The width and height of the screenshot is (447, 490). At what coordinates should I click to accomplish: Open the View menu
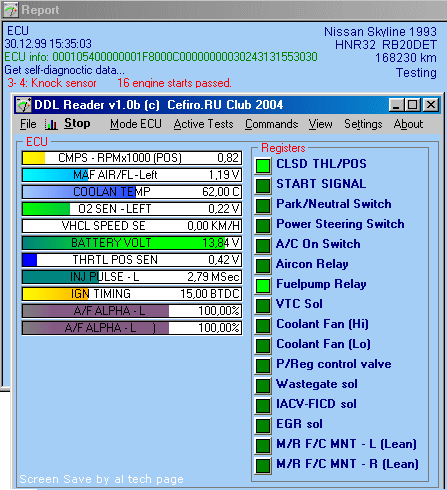point(320,124)
